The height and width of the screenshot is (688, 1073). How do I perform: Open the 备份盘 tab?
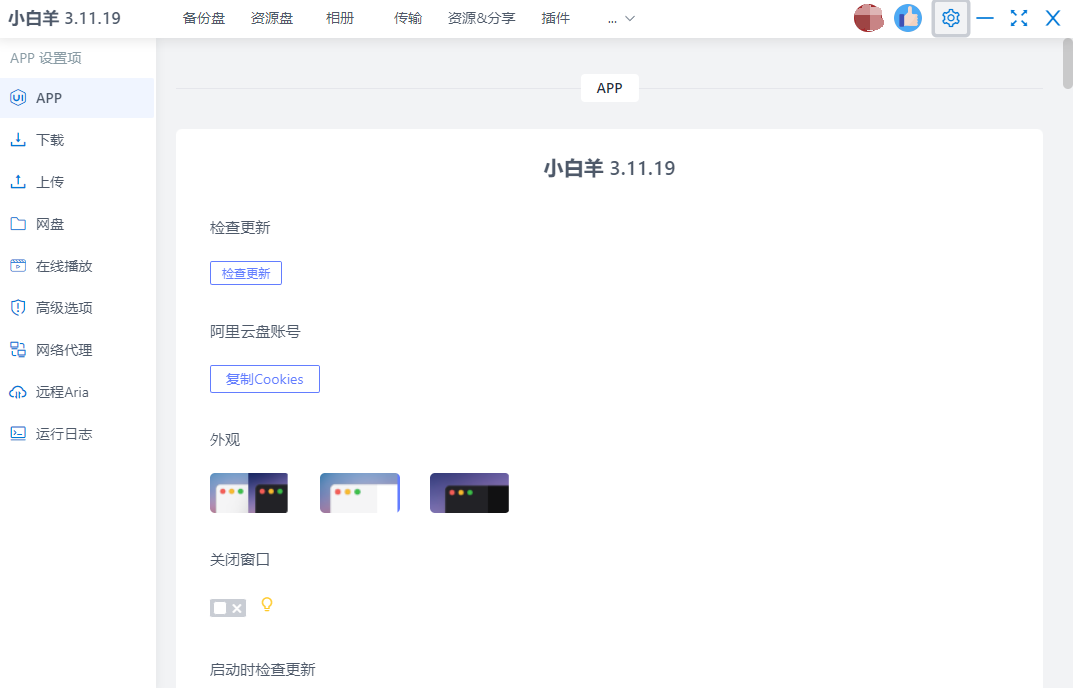[204, 18]
